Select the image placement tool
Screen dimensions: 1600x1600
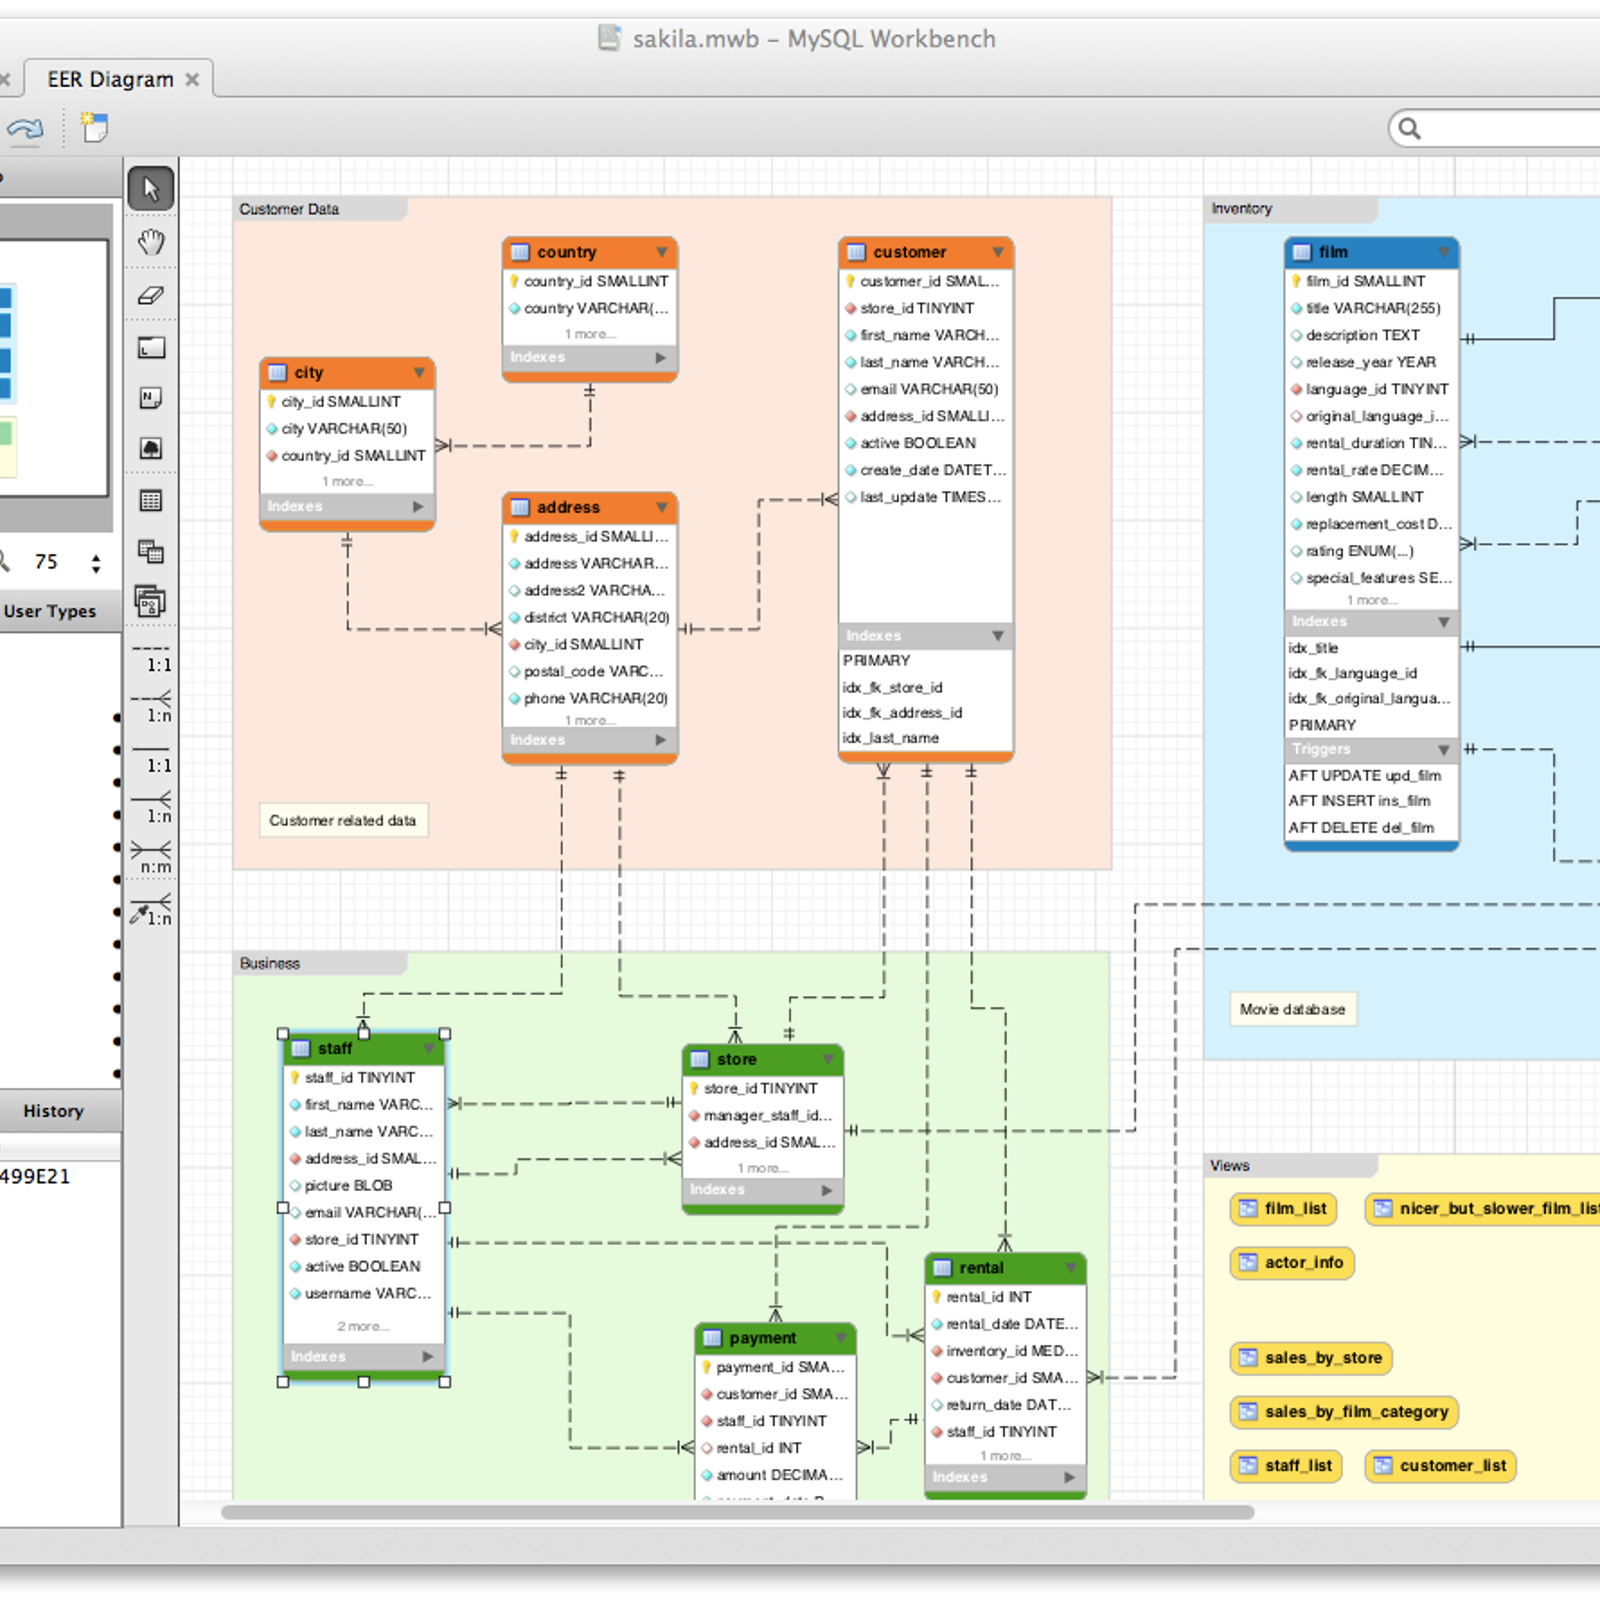[151, 448]
